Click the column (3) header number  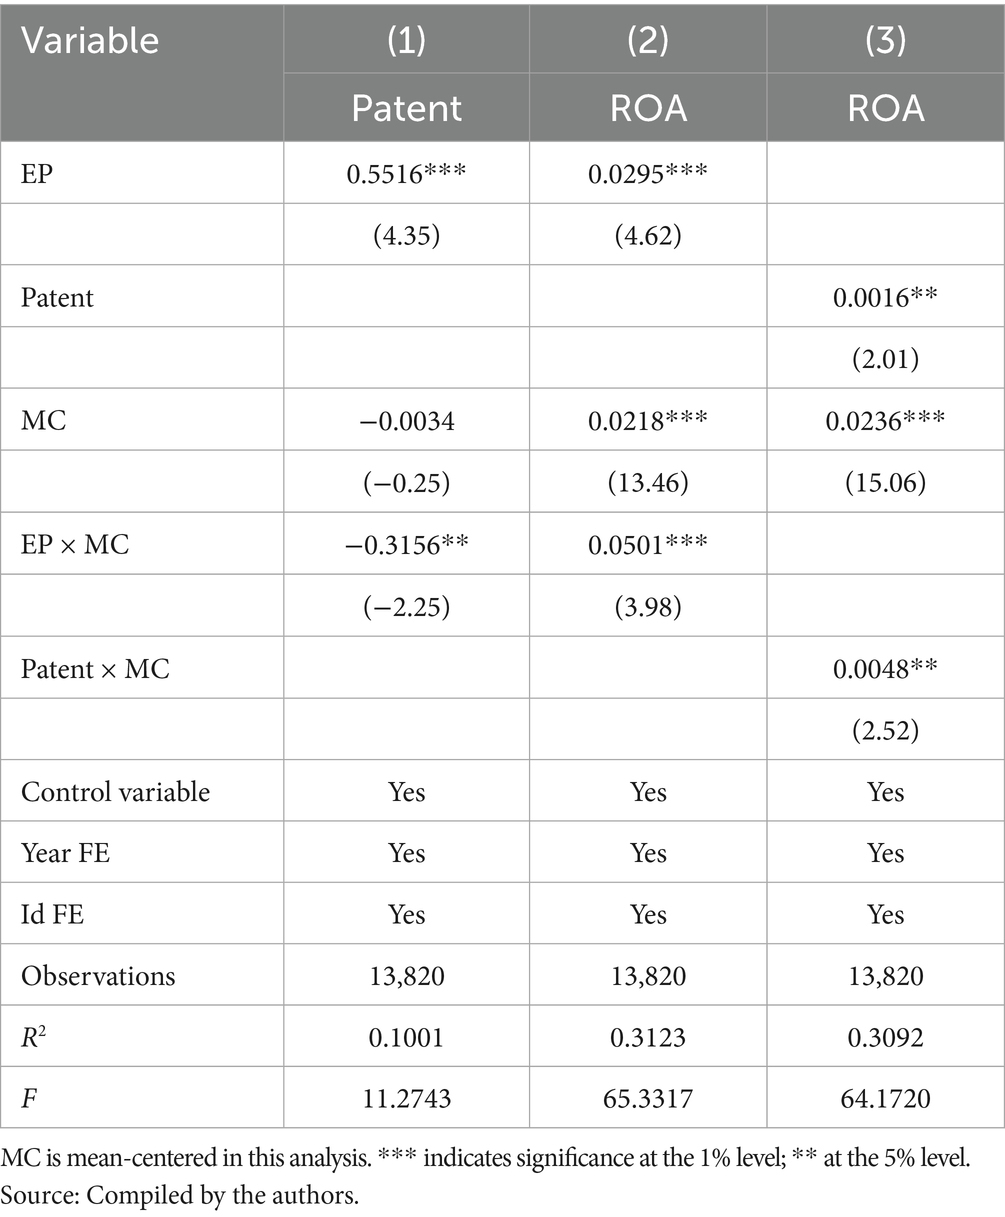(885, 40)
